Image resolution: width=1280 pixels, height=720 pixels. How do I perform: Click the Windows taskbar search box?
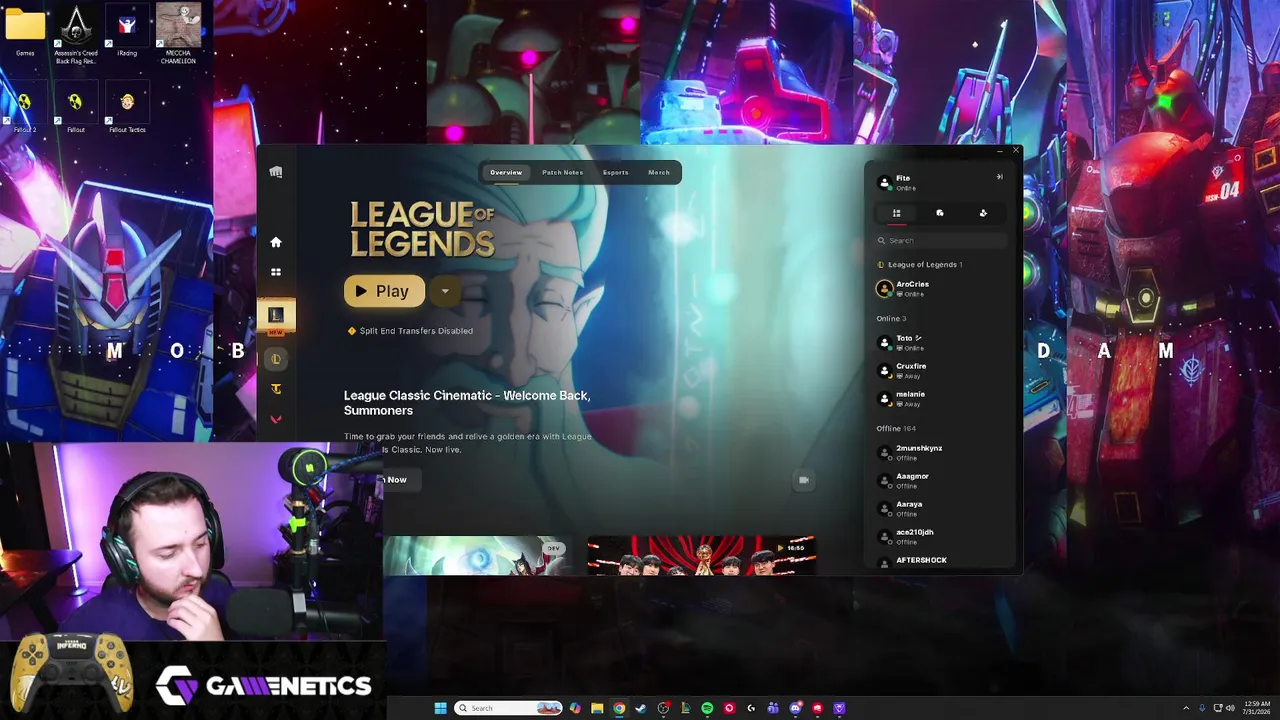coord(509,708)
